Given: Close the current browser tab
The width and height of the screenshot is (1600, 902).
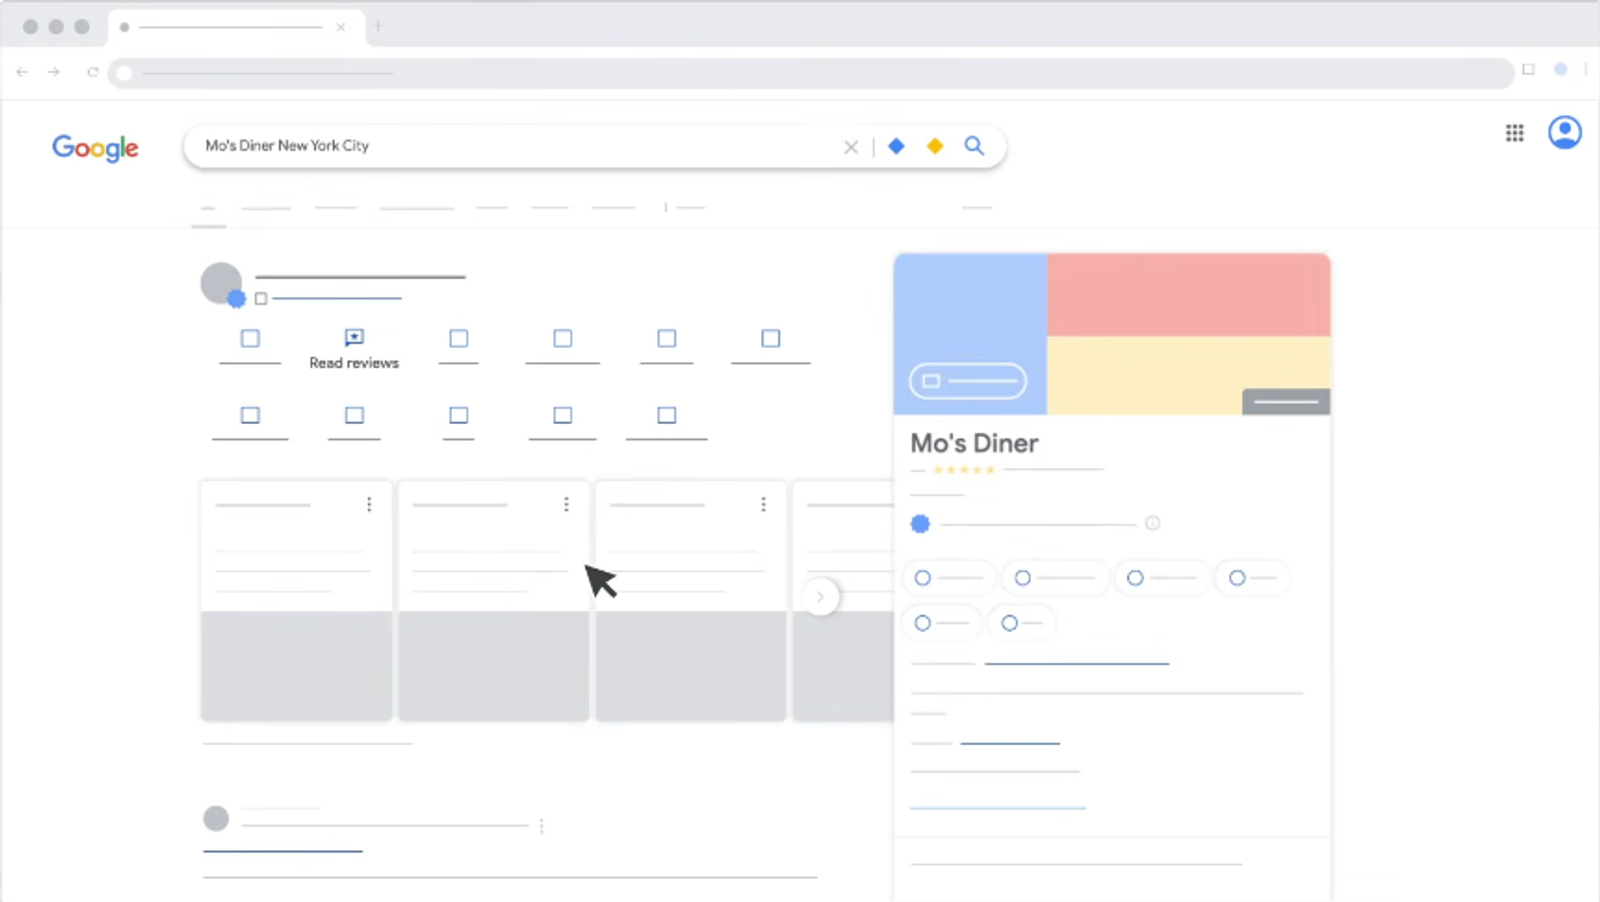Looking at the screenshot, I should click(x=341, y=27).
